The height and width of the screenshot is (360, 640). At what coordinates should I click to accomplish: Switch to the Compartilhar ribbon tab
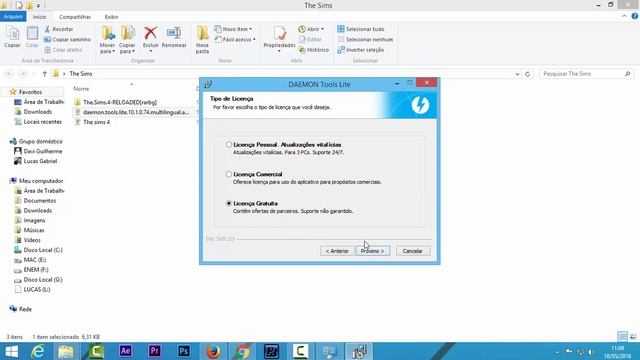click(x=75, y=17)
